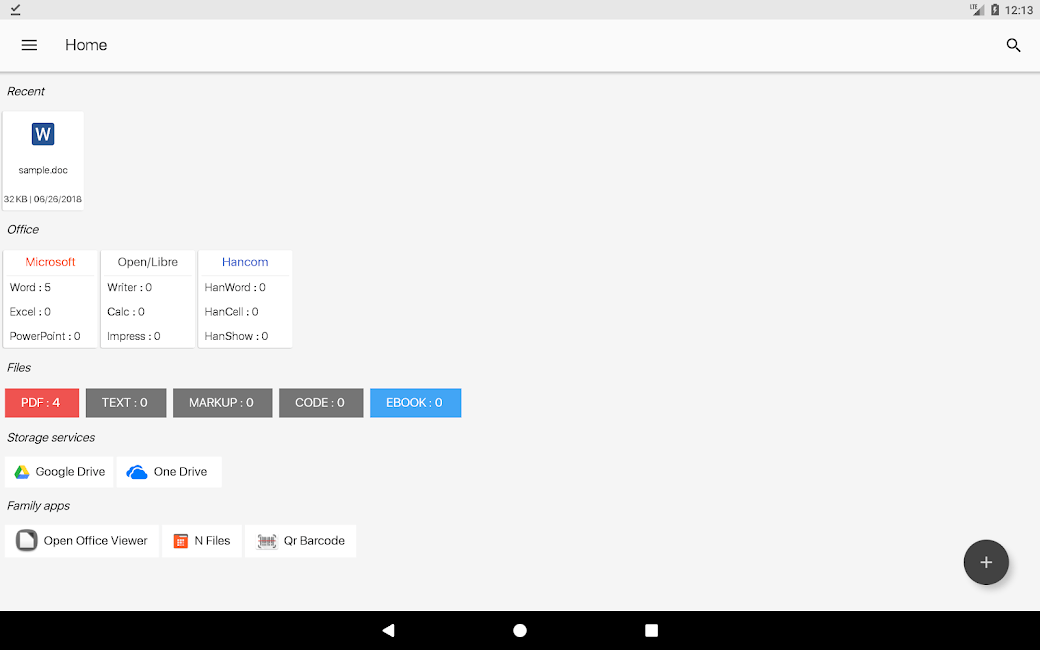Click the Microsoft card header
Screen dimensions: 1040x650
click(50, 262)
